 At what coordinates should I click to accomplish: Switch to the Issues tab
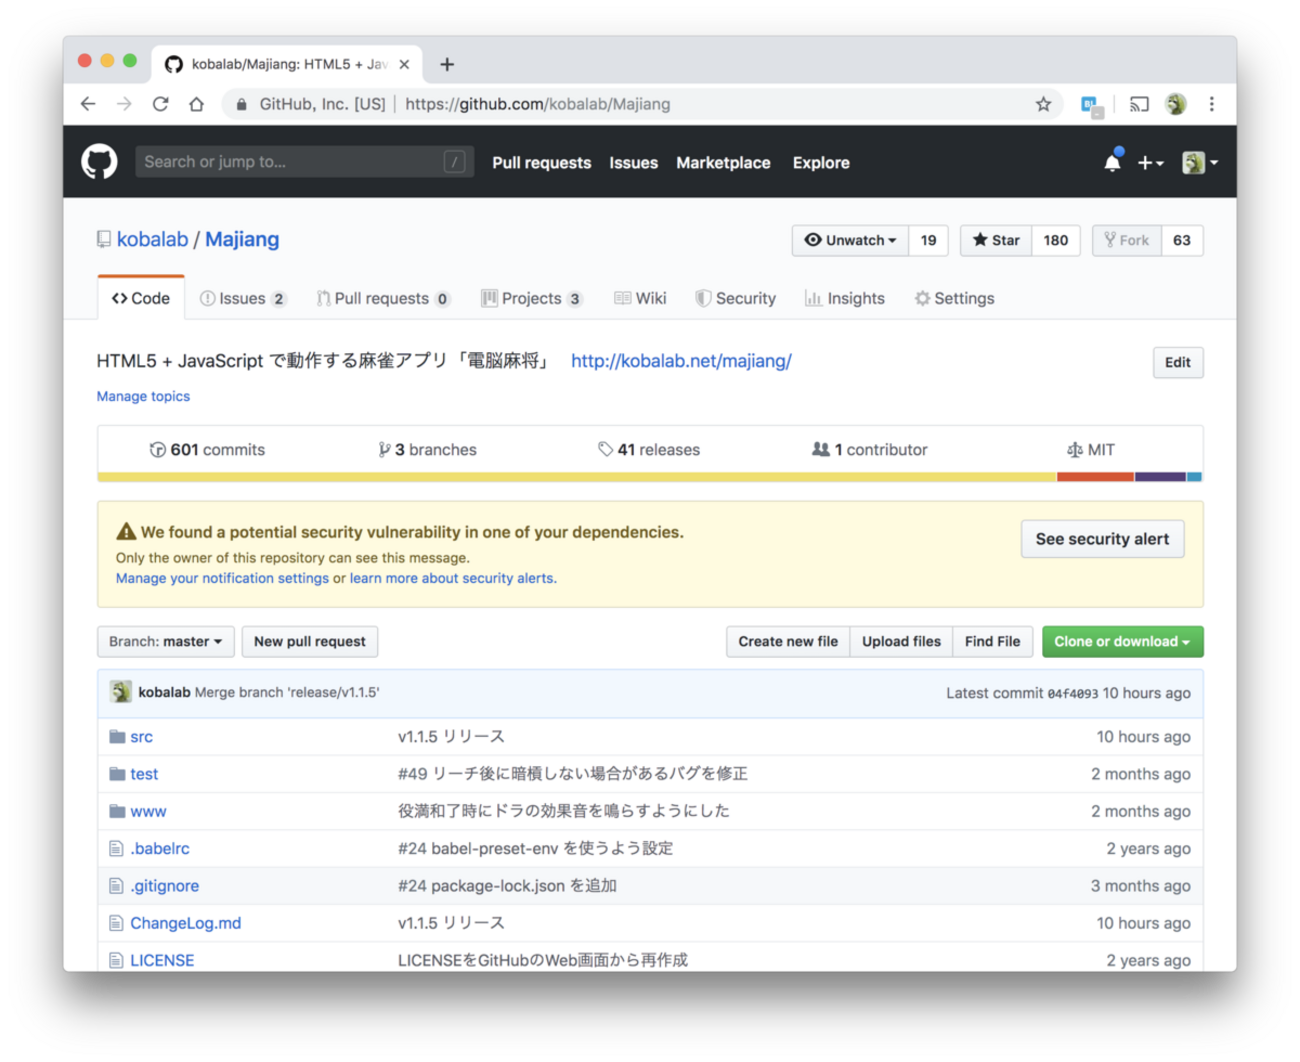click(242, 298)
